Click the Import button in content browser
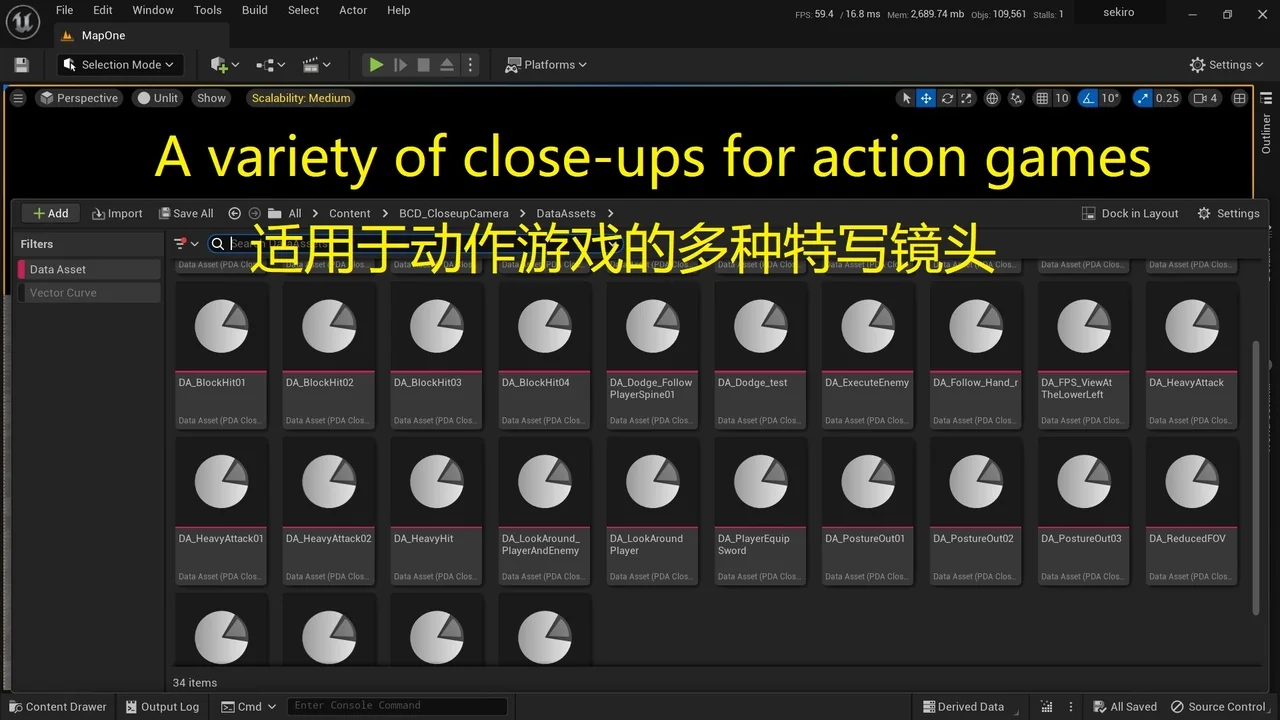The width and height of the screenshot is (1280, 720). point(117,213)
